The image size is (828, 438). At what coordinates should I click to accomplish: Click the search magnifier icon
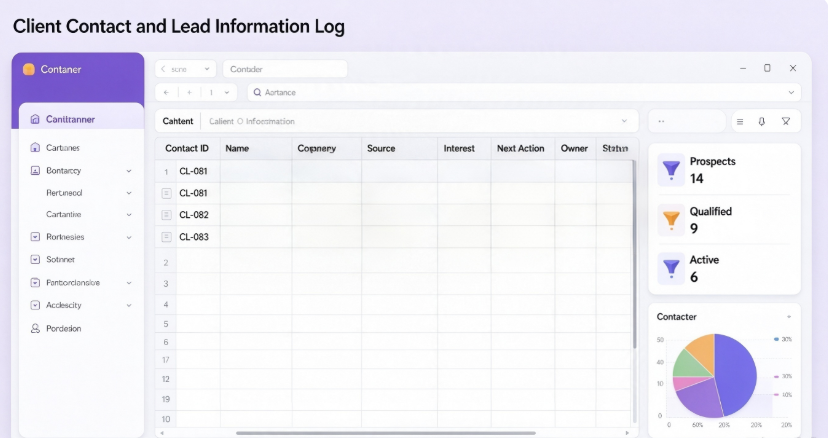click(257, 92)
